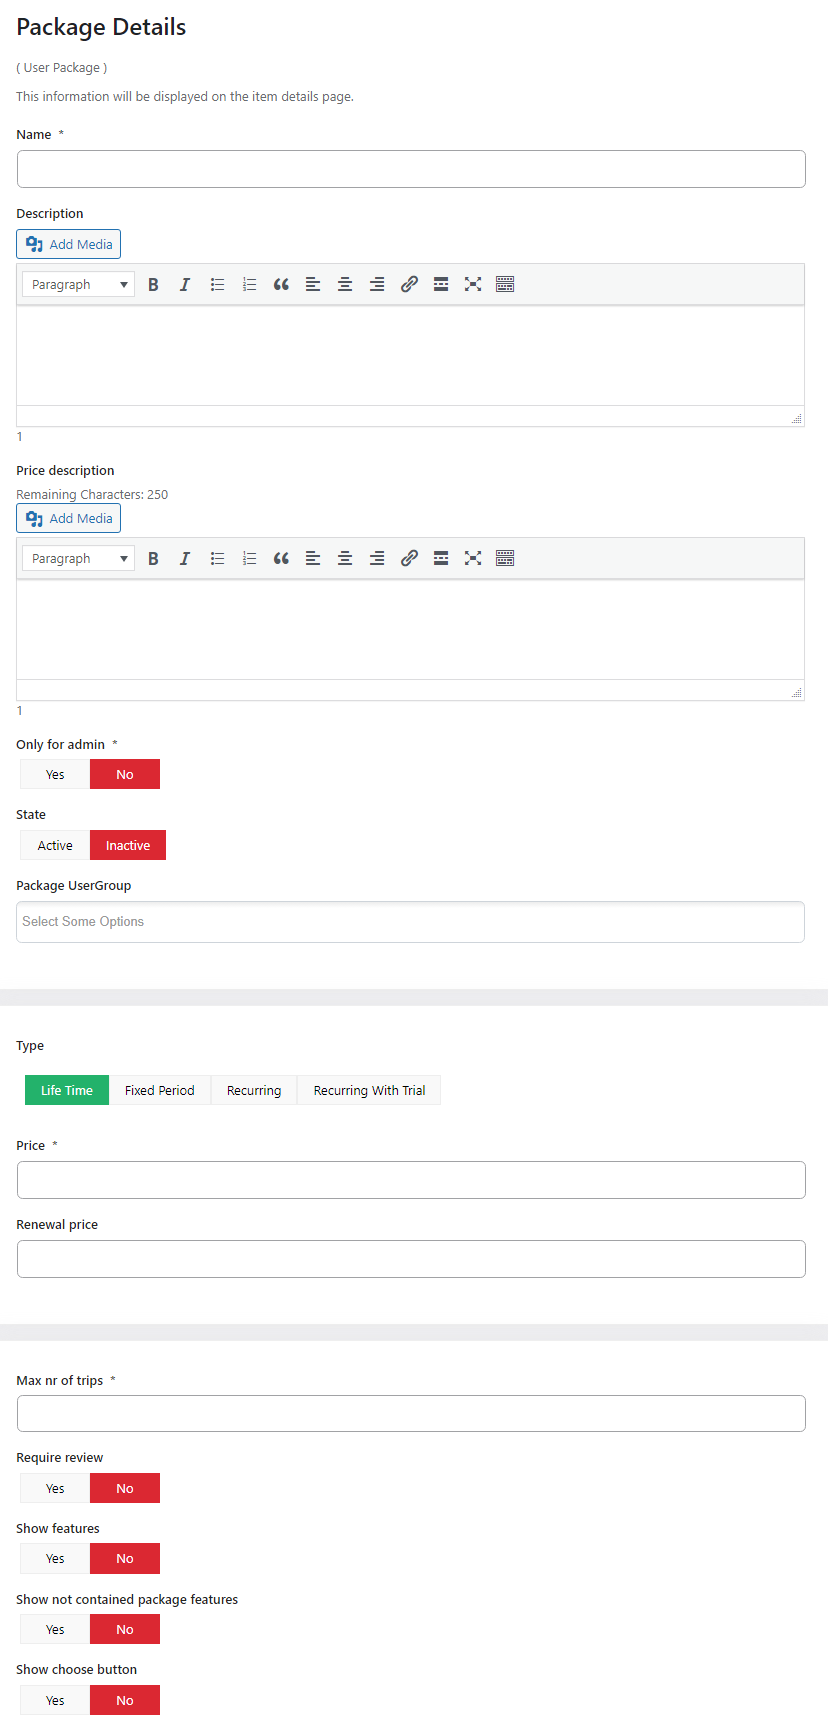Image resolution: width=828 pixels, height=1723 pixels.
Task: Click numbered list icon in Price description editor
Action: 249,559
